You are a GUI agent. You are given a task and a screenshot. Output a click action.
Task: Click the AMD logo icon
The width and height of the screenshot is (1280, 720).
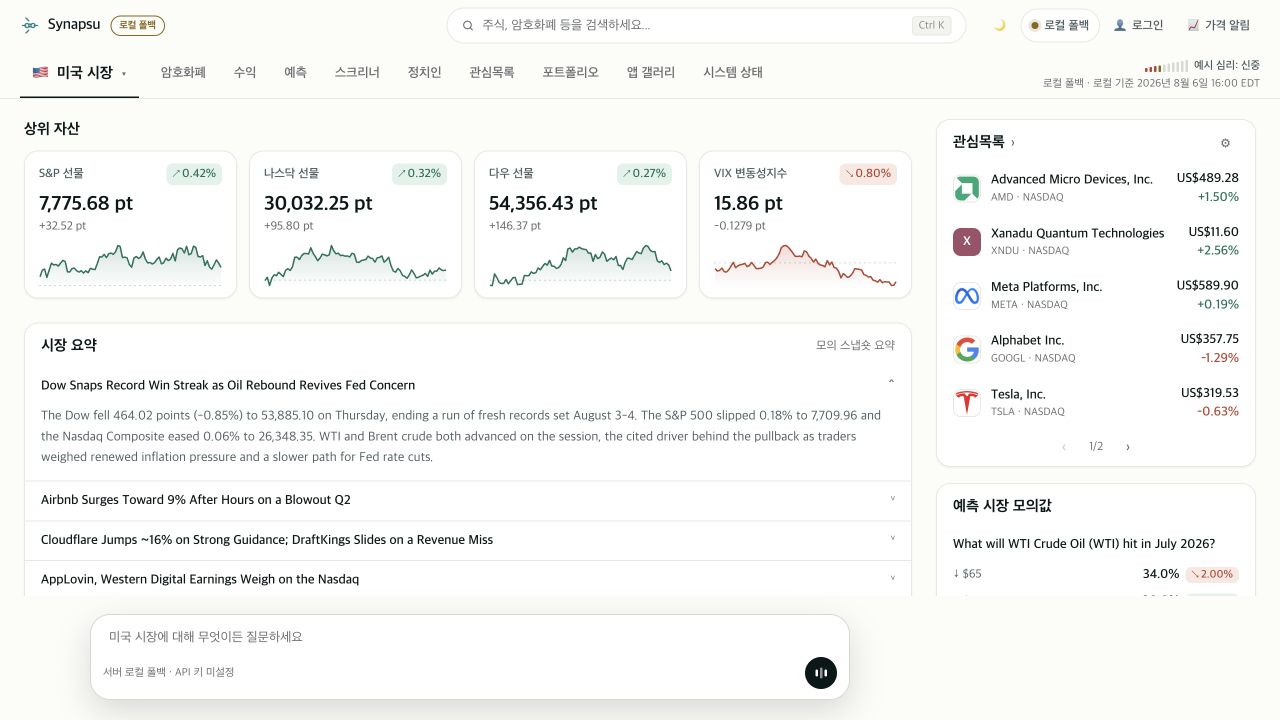(967, 188)
